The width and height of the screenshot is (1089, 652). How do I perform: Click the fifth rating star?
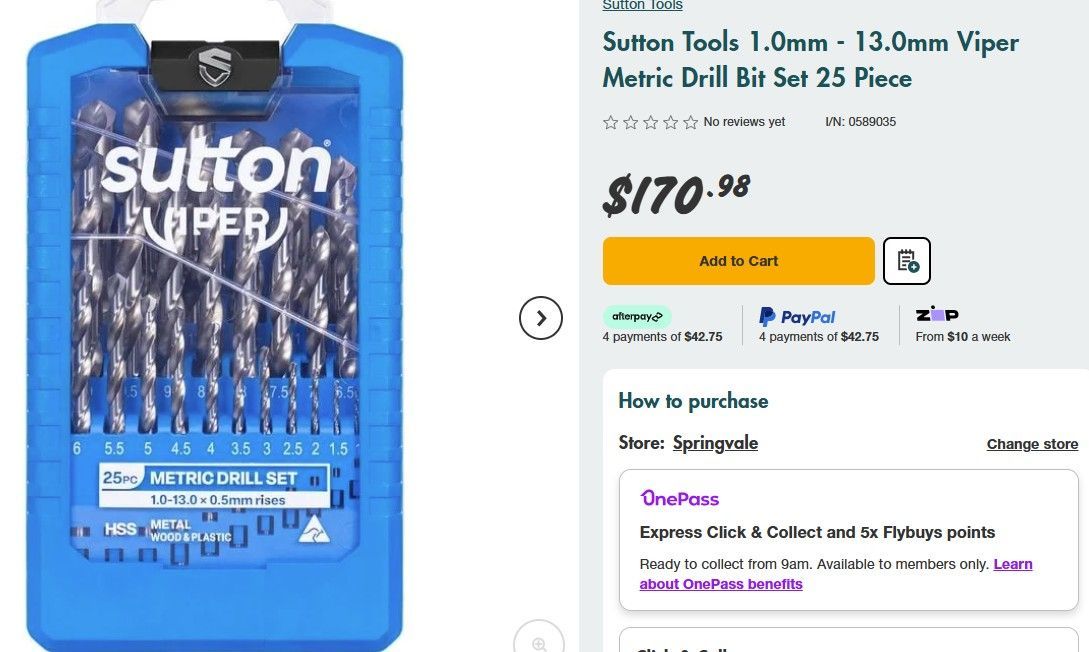point(690,122)
